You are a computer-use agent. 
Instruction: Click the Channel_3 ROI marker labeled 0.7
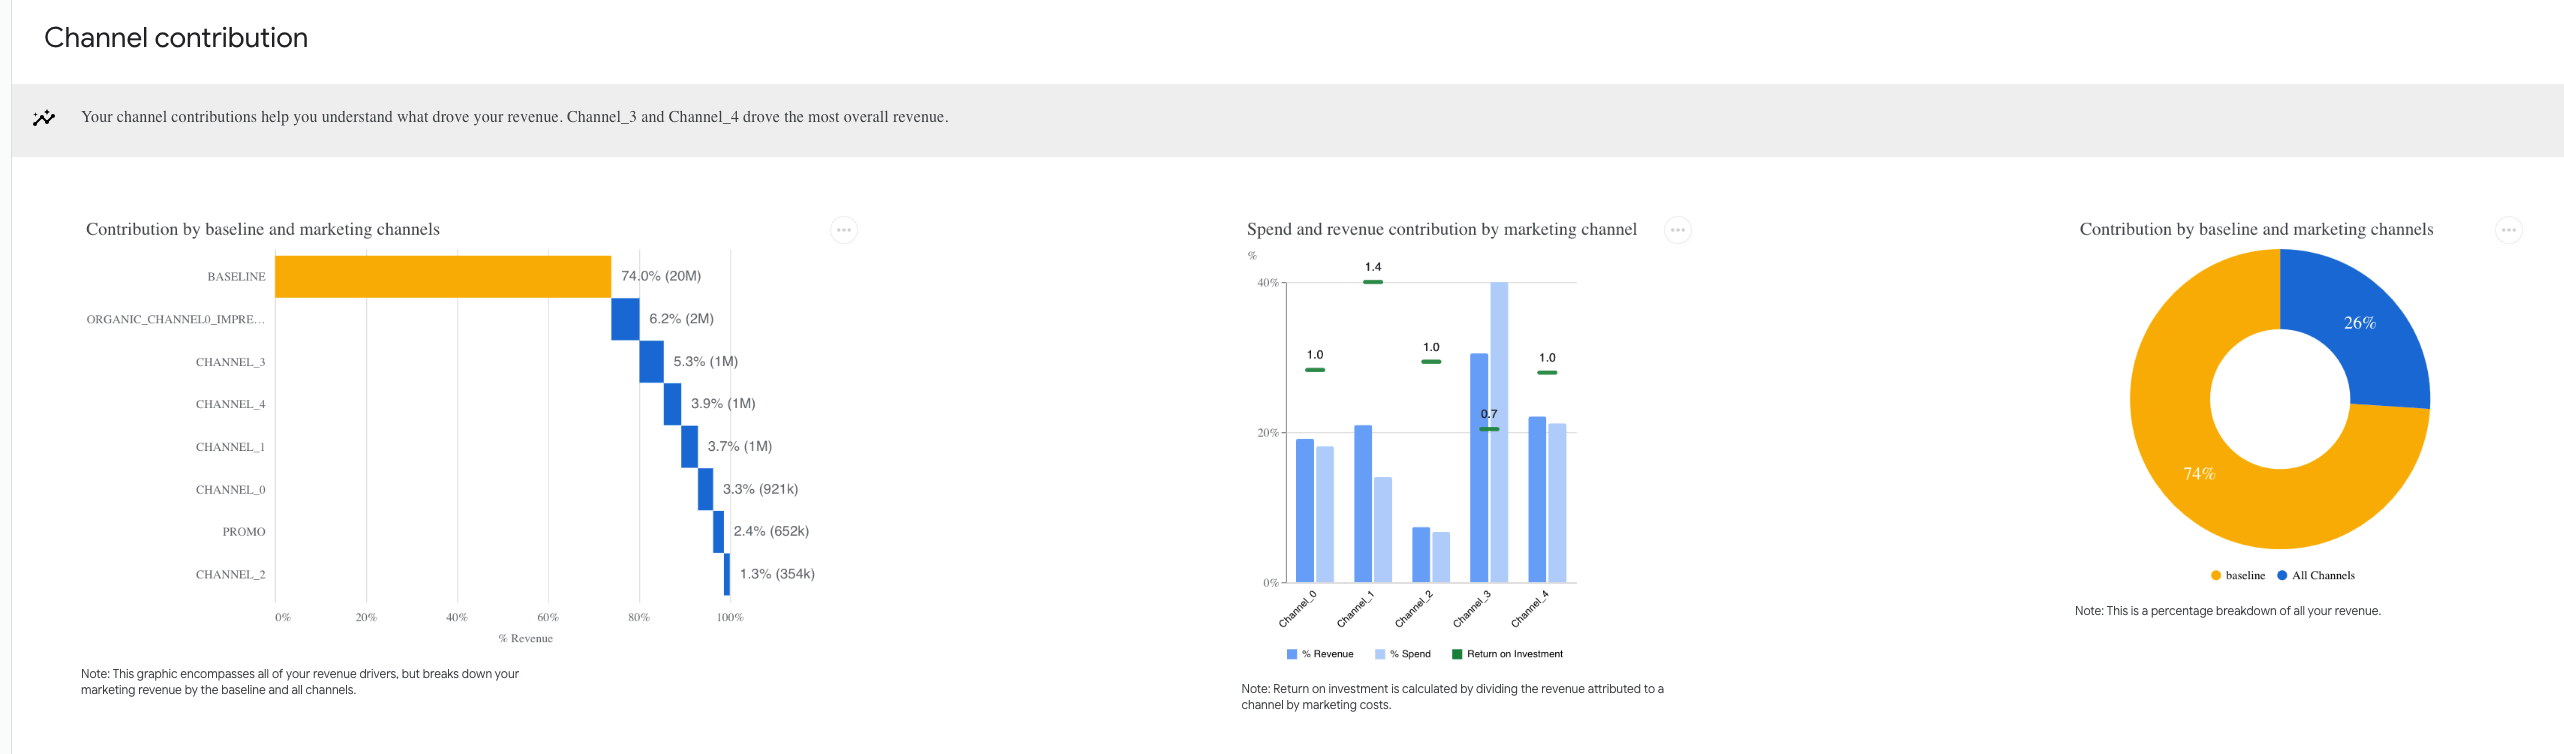1489,429
